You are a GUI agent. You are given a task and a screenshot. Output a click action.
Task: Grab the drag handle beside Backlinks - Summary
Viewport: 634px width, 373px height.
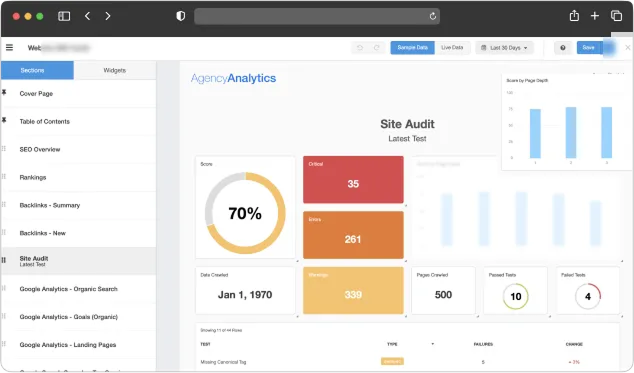tap(4, 205)
